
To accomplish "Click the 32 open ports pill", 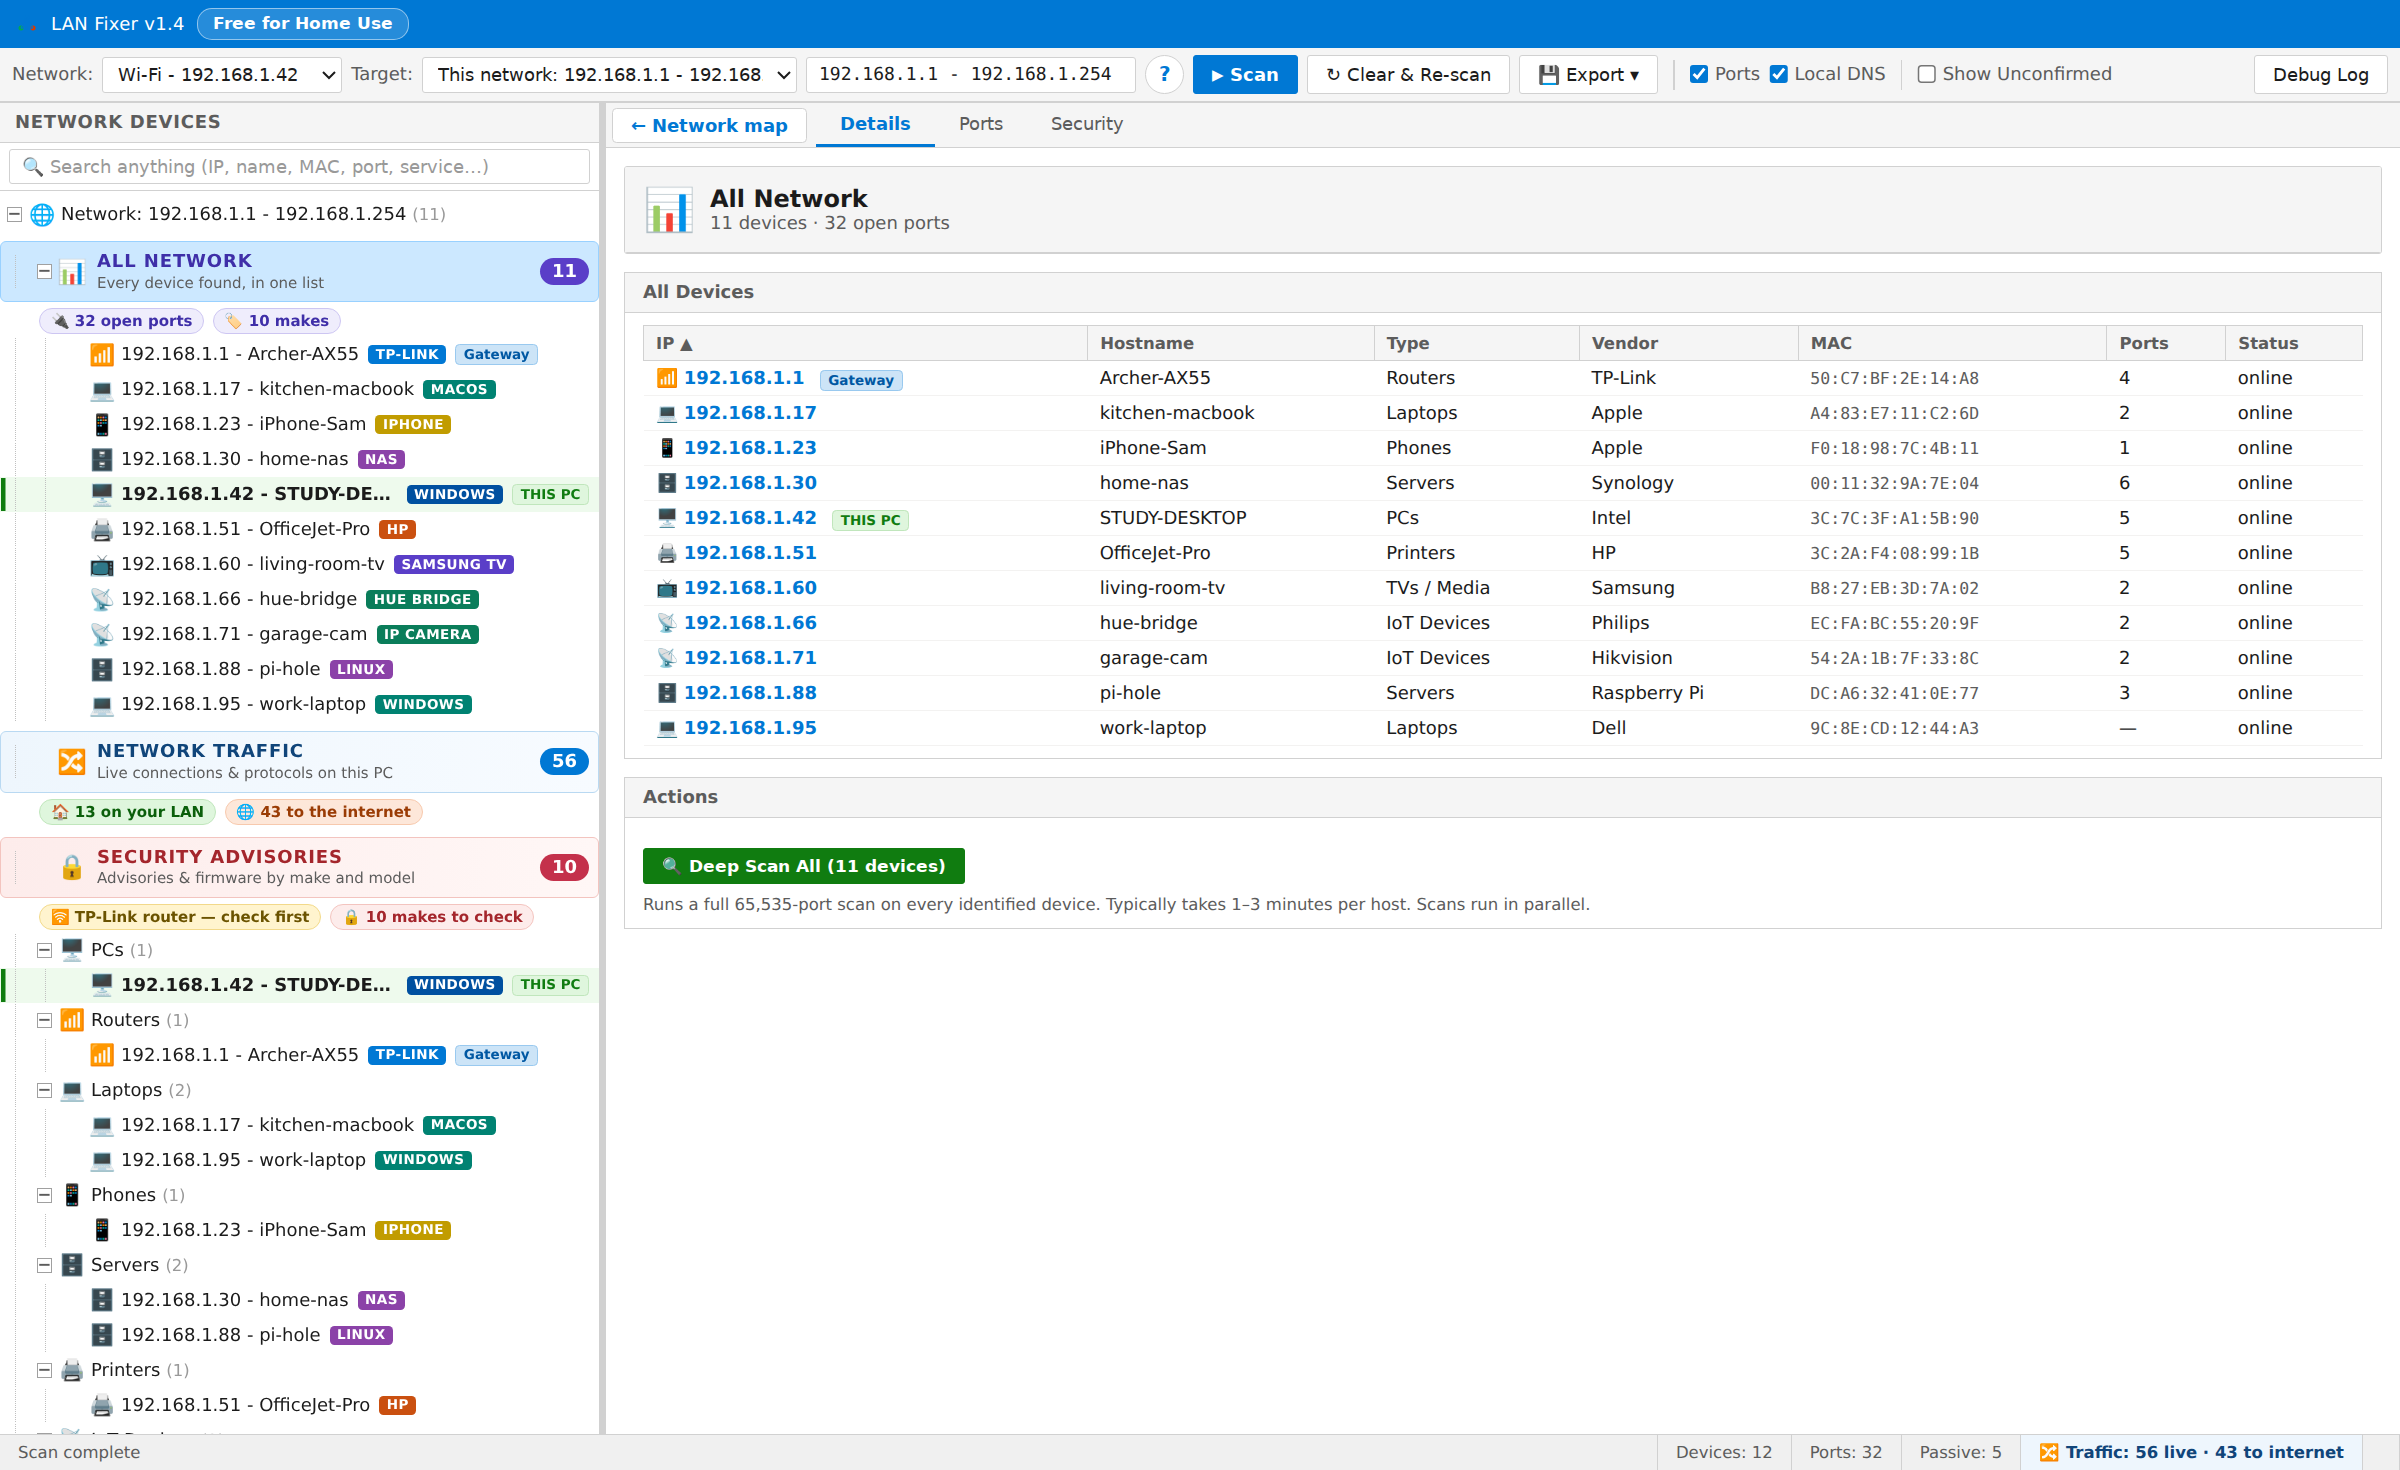I will click(x=122, y=321).
